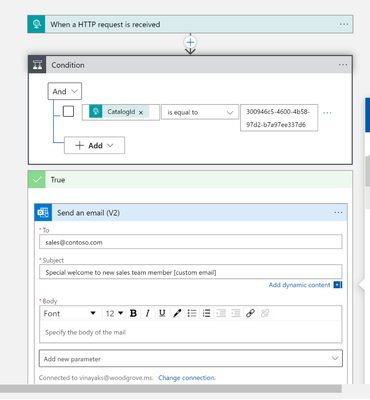This screenshot has width=370, height=400.
Task: Click the remove link icon
Action: [x=265, y=313]
